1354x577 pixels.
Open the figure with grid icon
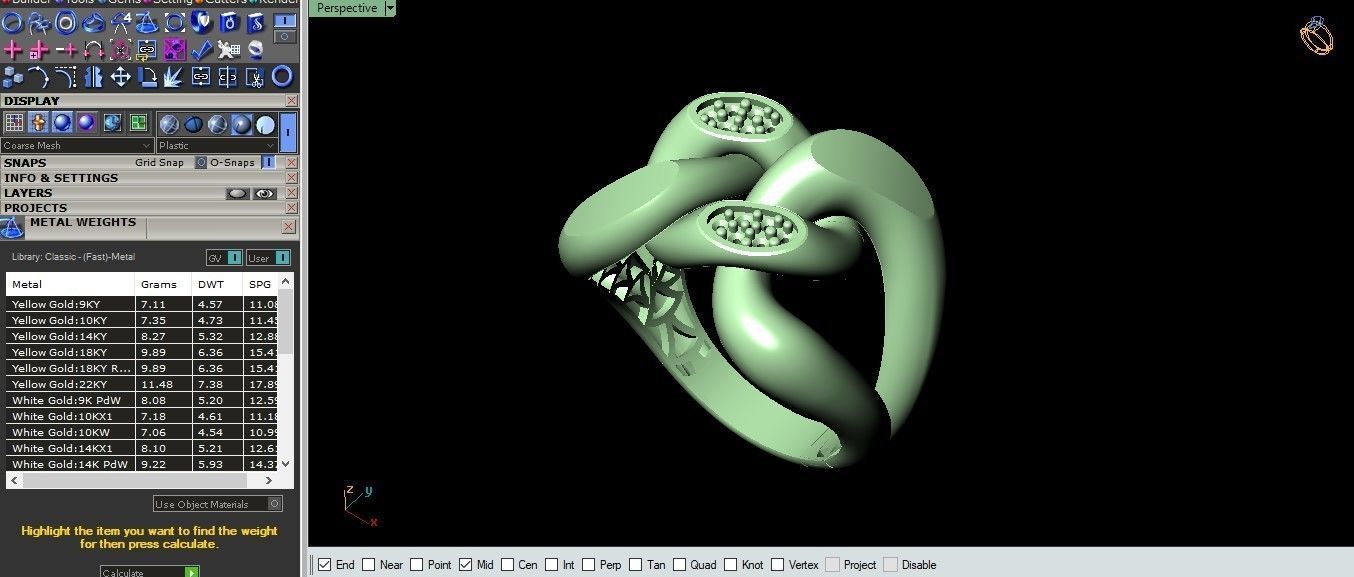229,49
